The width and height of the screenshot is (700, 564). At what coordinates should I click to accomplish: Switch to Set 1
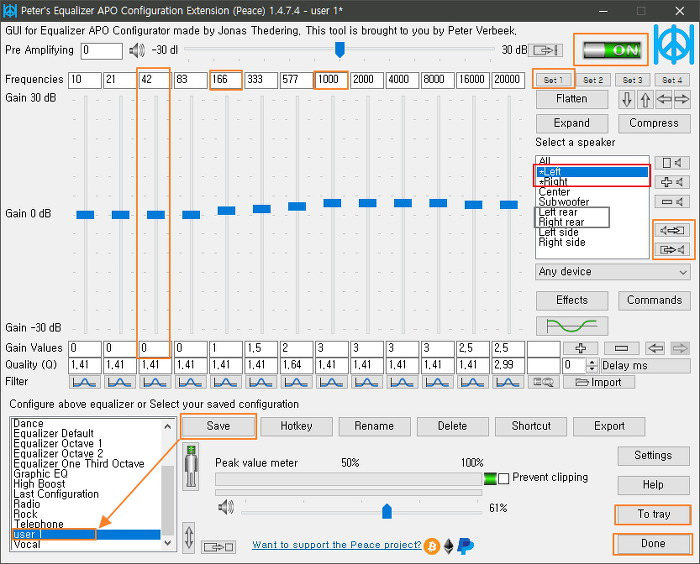click(554, 80)
